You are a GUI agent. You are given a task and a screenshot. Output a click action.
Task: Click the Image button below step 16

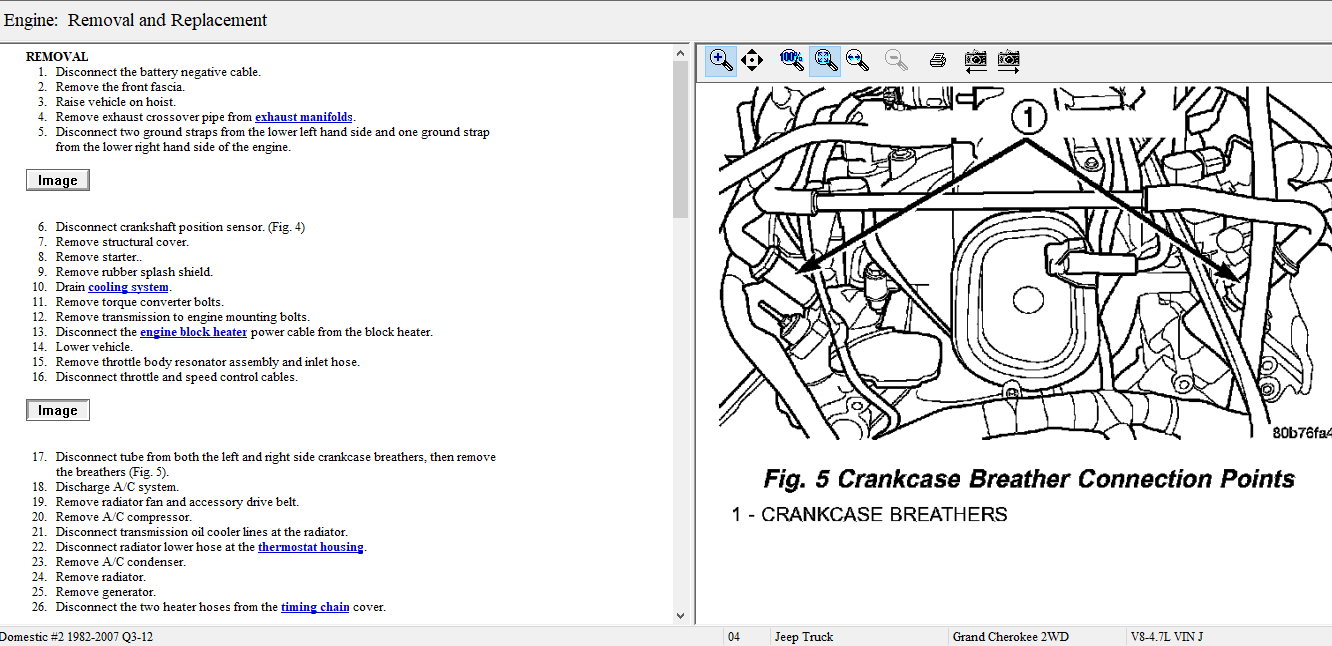[x=58, y=410]
